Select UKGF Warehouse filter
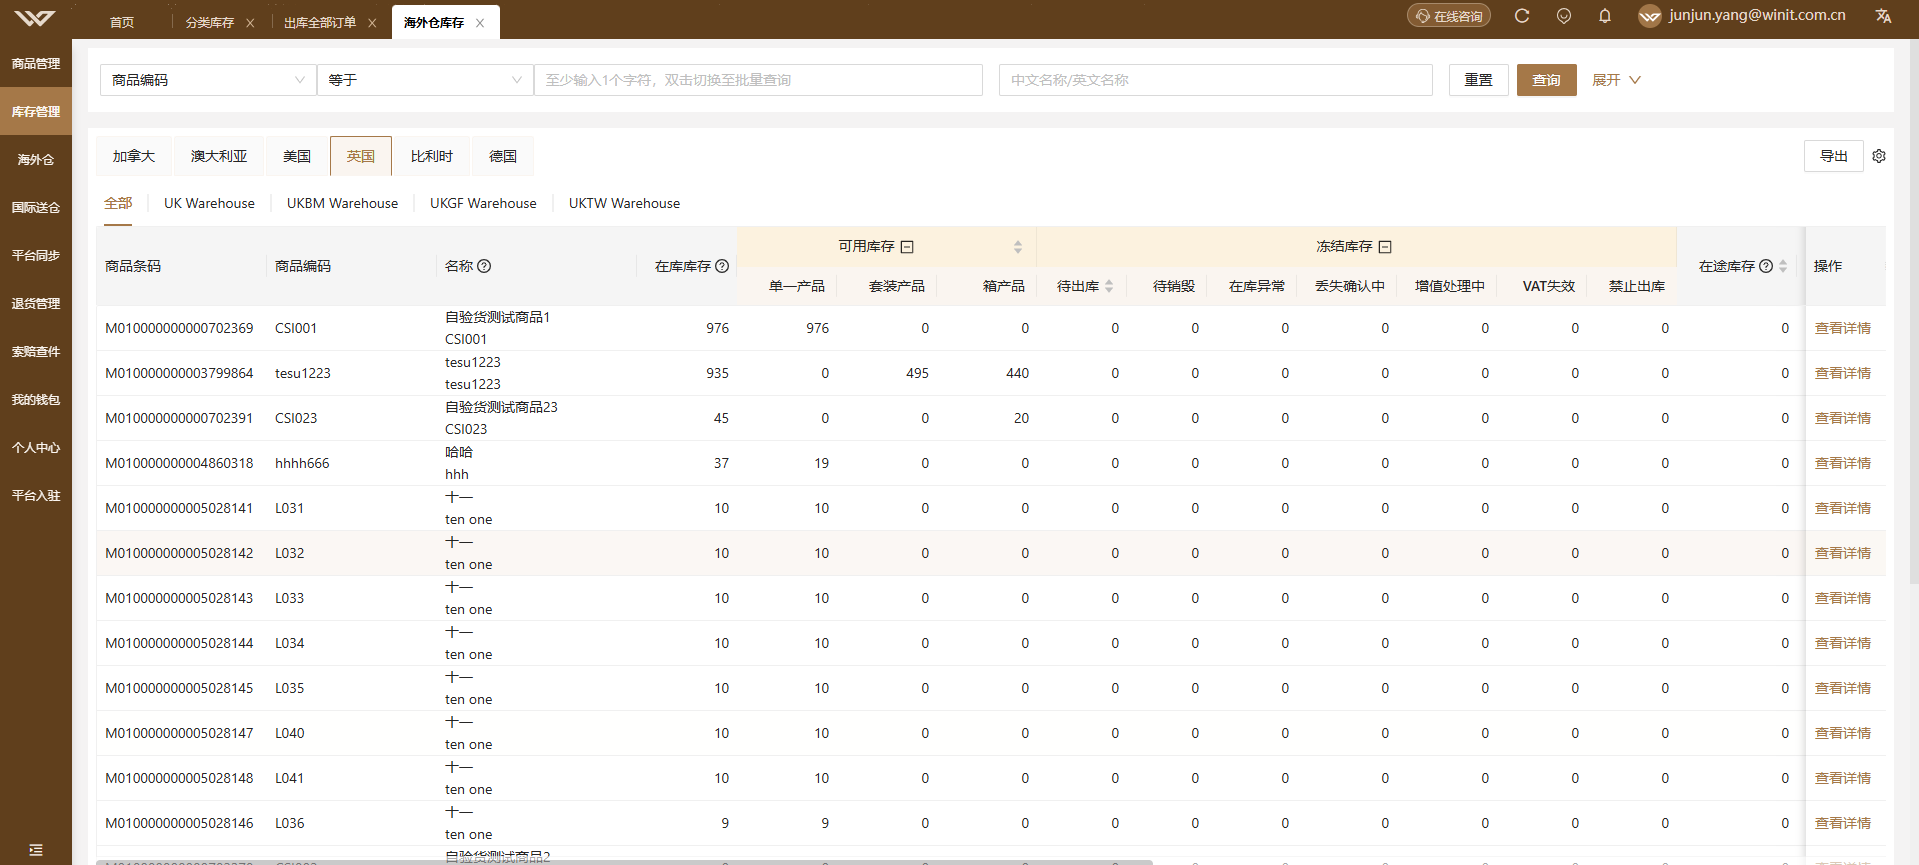 (x=483, y=203)
